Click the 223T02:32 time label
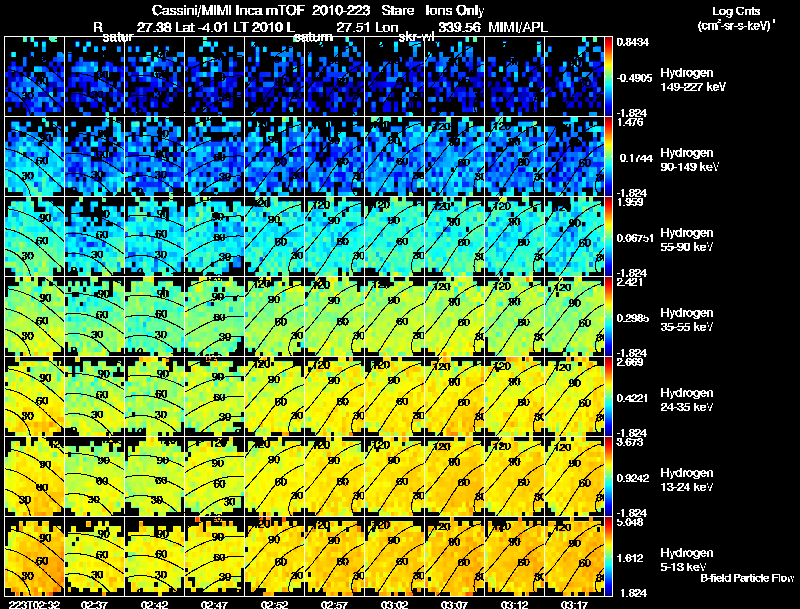800x609 pixels. click(x=34, y=604)
